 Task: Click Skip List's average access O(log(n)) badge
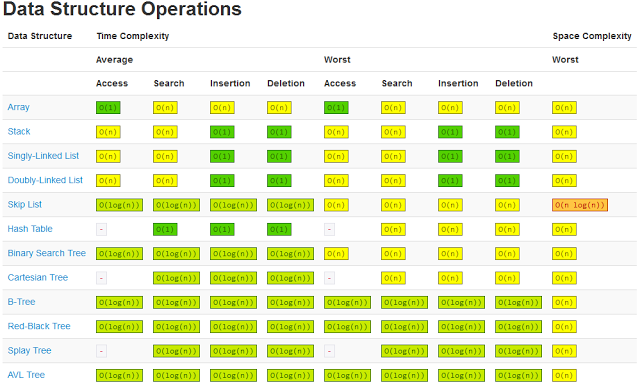click(119, 205)
